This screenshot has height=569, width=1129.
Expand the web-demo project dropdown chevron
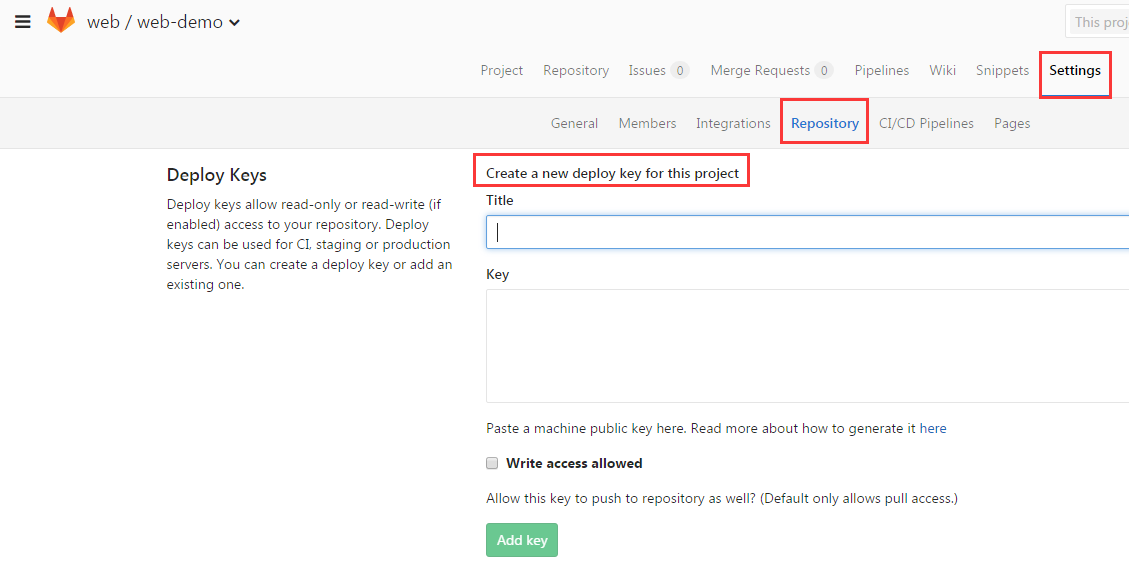(234, 23)
